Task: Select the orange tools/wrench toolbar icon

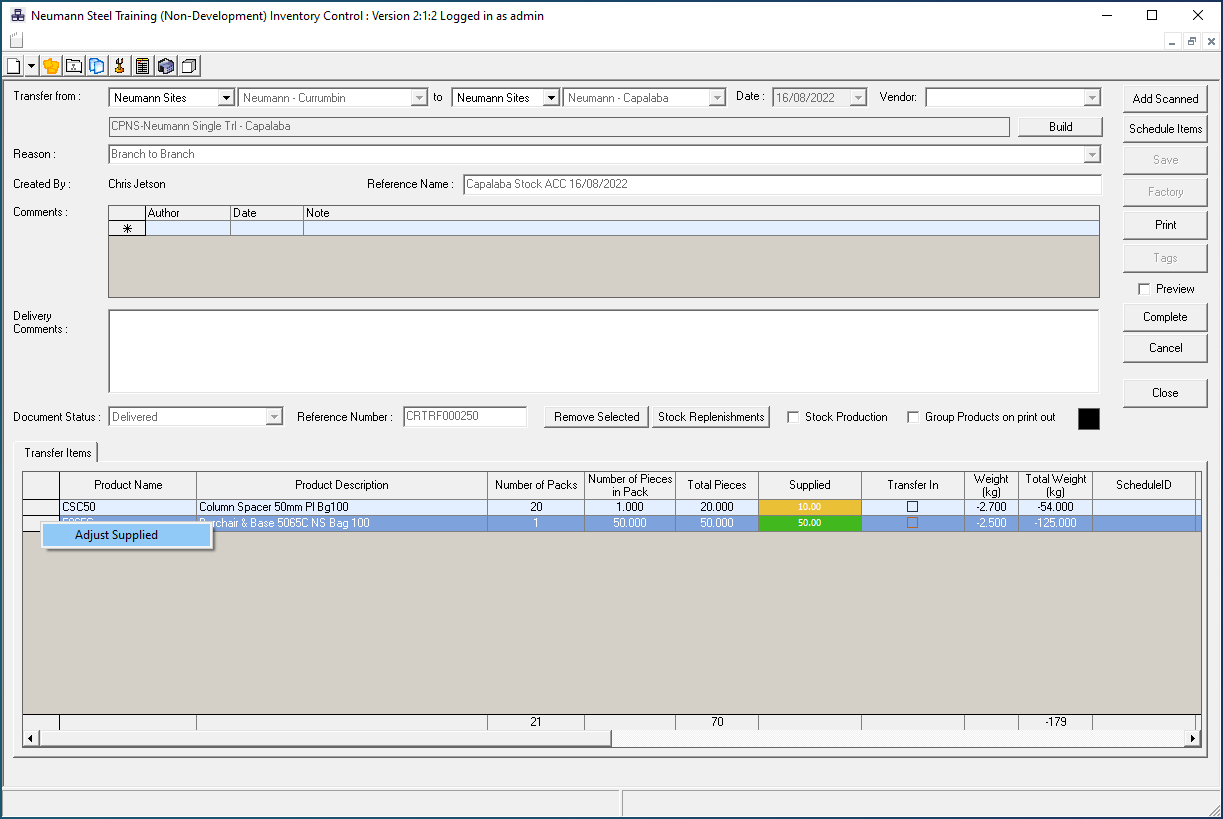Action: [x=119, y=66]
